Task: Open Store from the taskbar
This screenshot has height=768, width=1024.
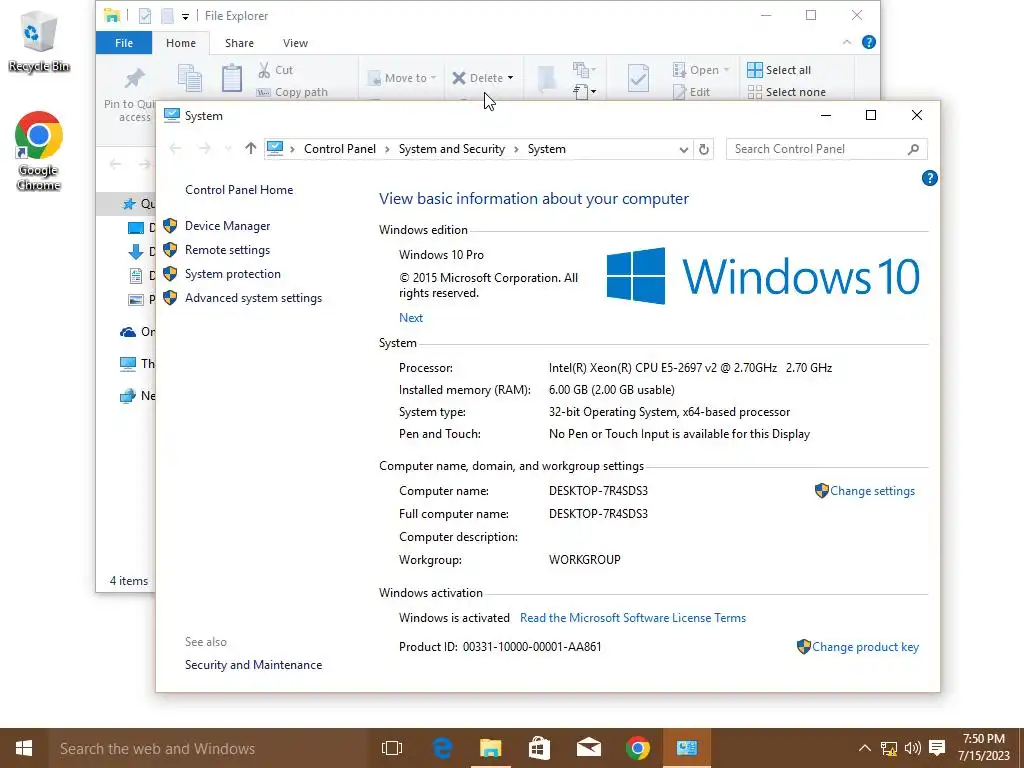Action: pyautogui.click(x=539, y=748)
